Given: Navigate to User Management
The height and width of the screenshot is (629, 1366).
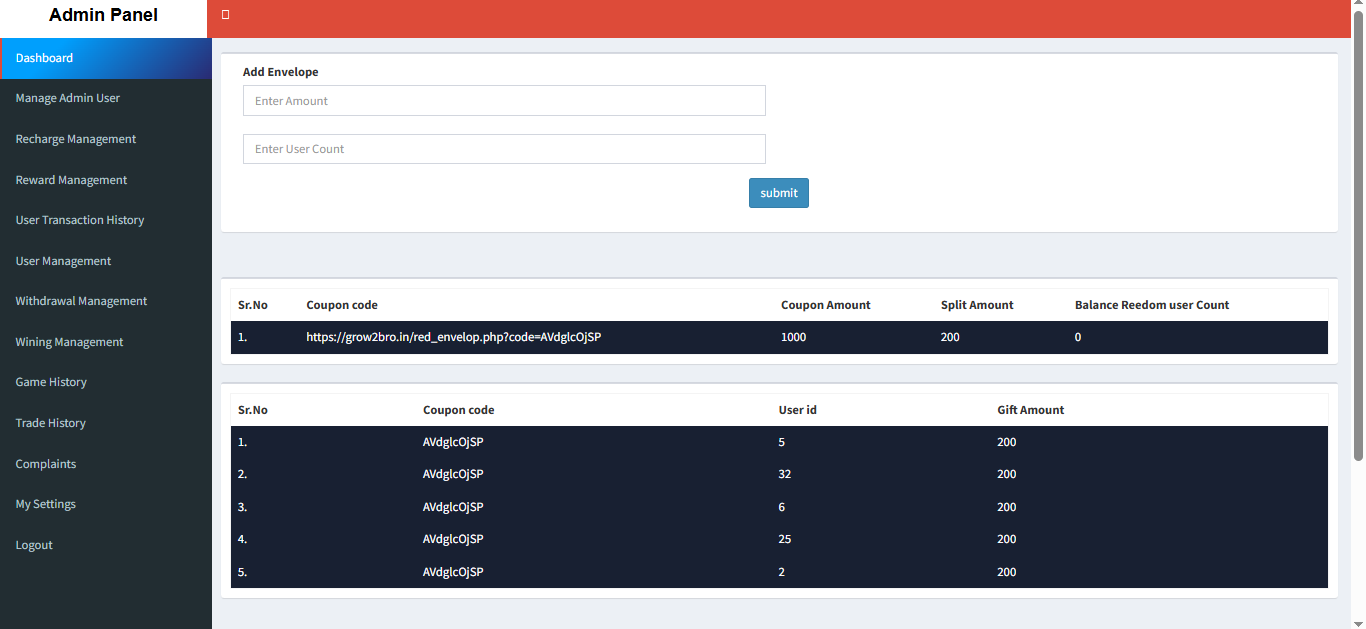Looking at the screenshot, I should pyautogui.click(x=63, y=261).
